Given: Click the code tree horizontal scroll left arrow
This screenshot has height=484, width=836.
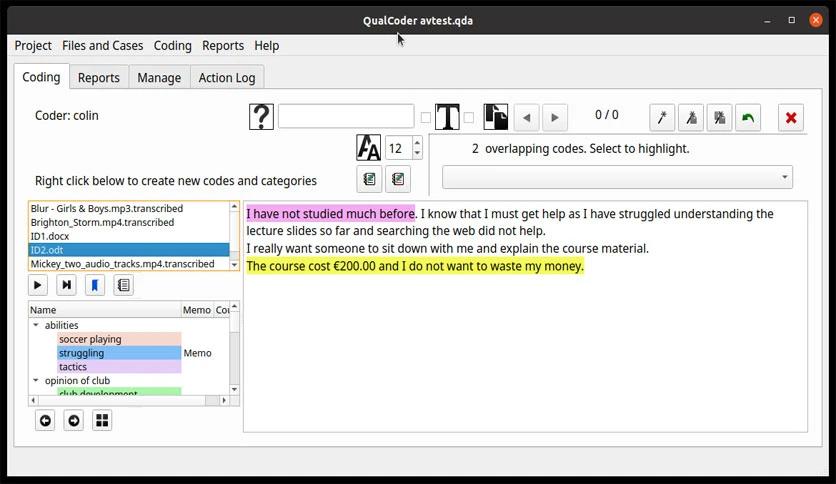Looking at the screenshot, I should (34, 400).
